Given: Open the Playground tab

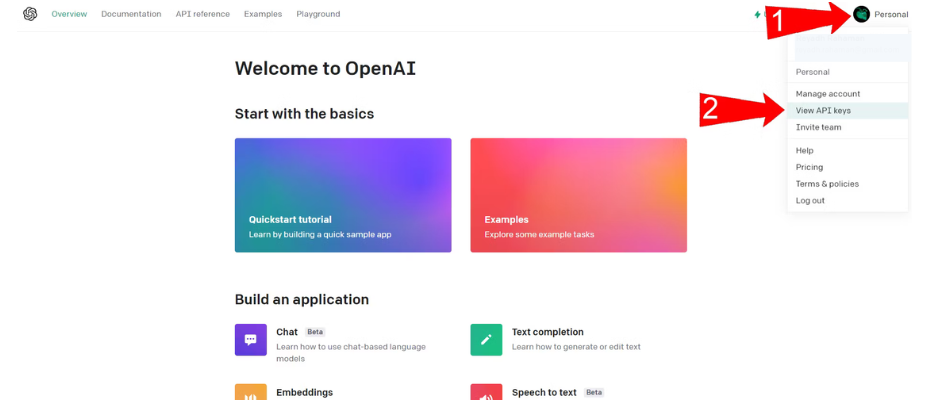Looking at the screenshot, I should click(x=318, y=14).
